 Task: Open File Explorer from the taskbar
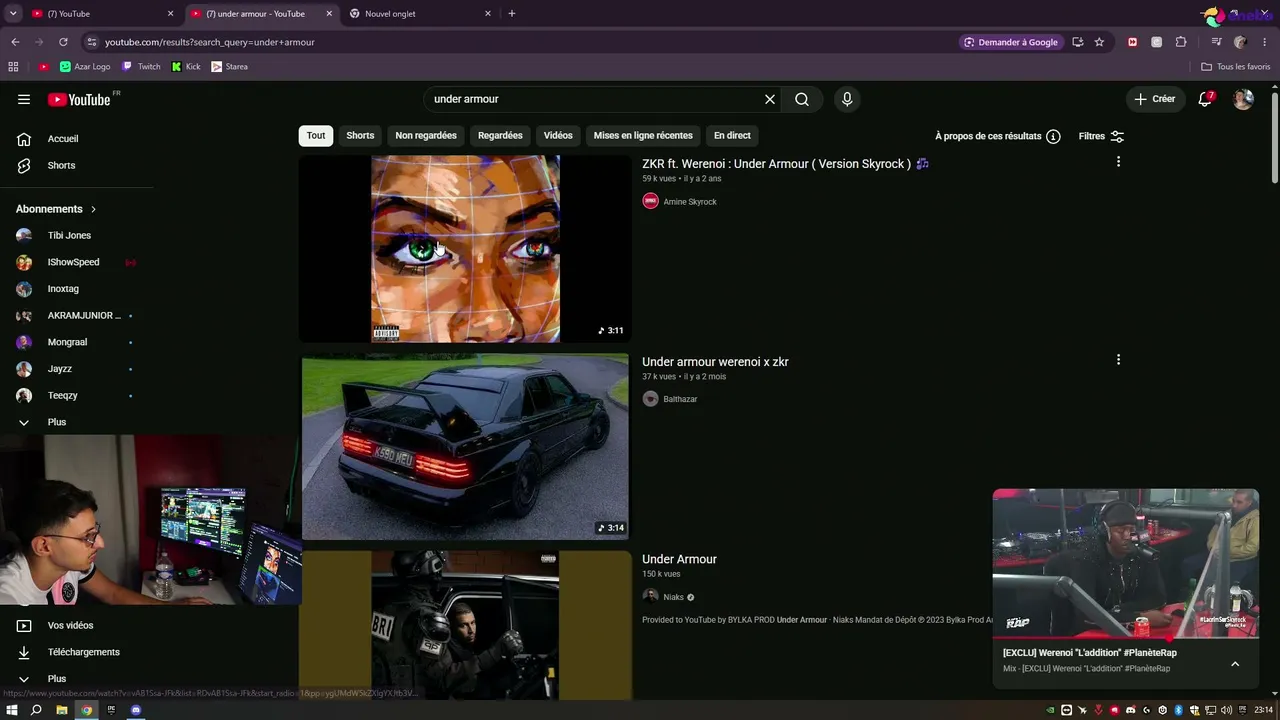61,710
